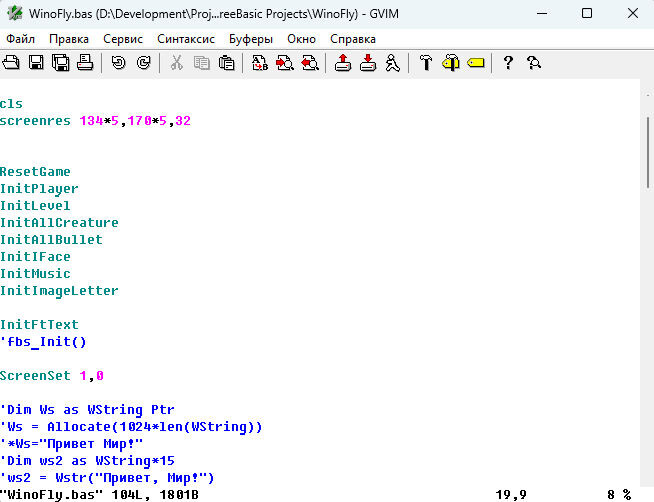
Task: Click the Save All files icon
Action: [x=60, y=63]
